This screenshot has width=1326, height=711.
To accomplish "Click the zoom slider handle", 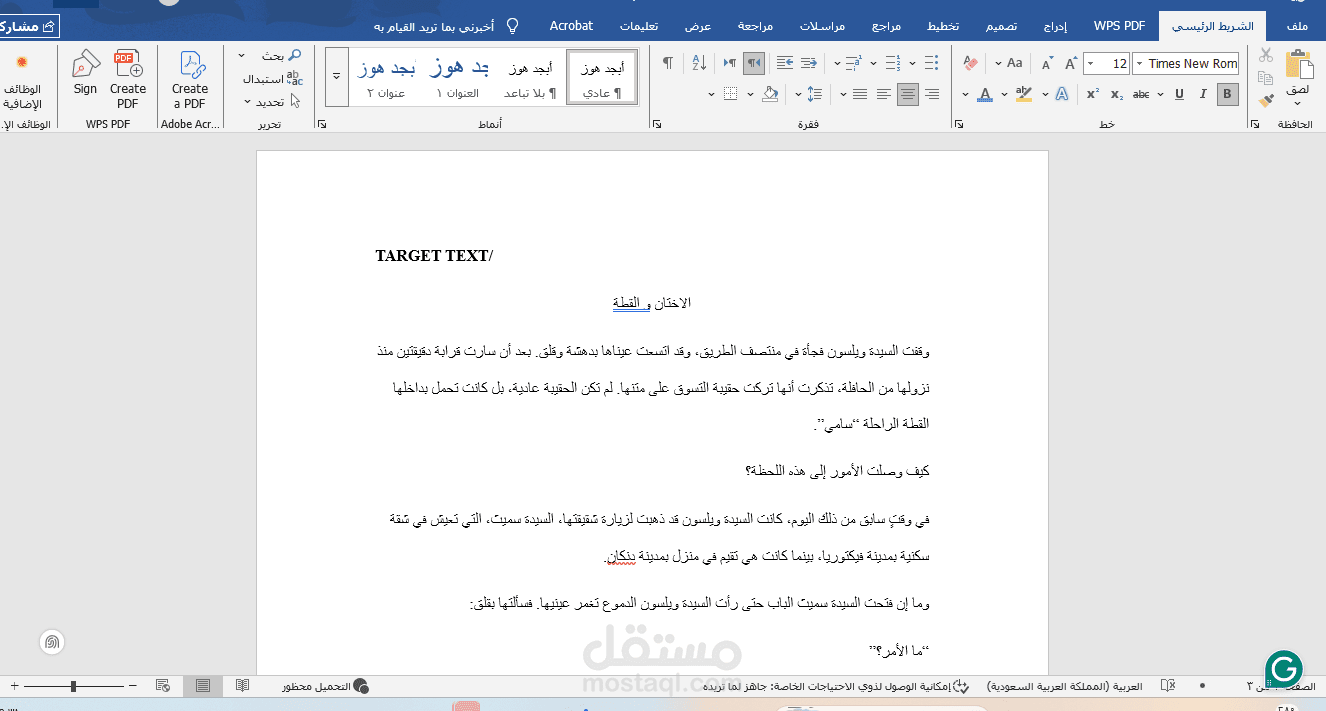I will [x=73, y=686].
